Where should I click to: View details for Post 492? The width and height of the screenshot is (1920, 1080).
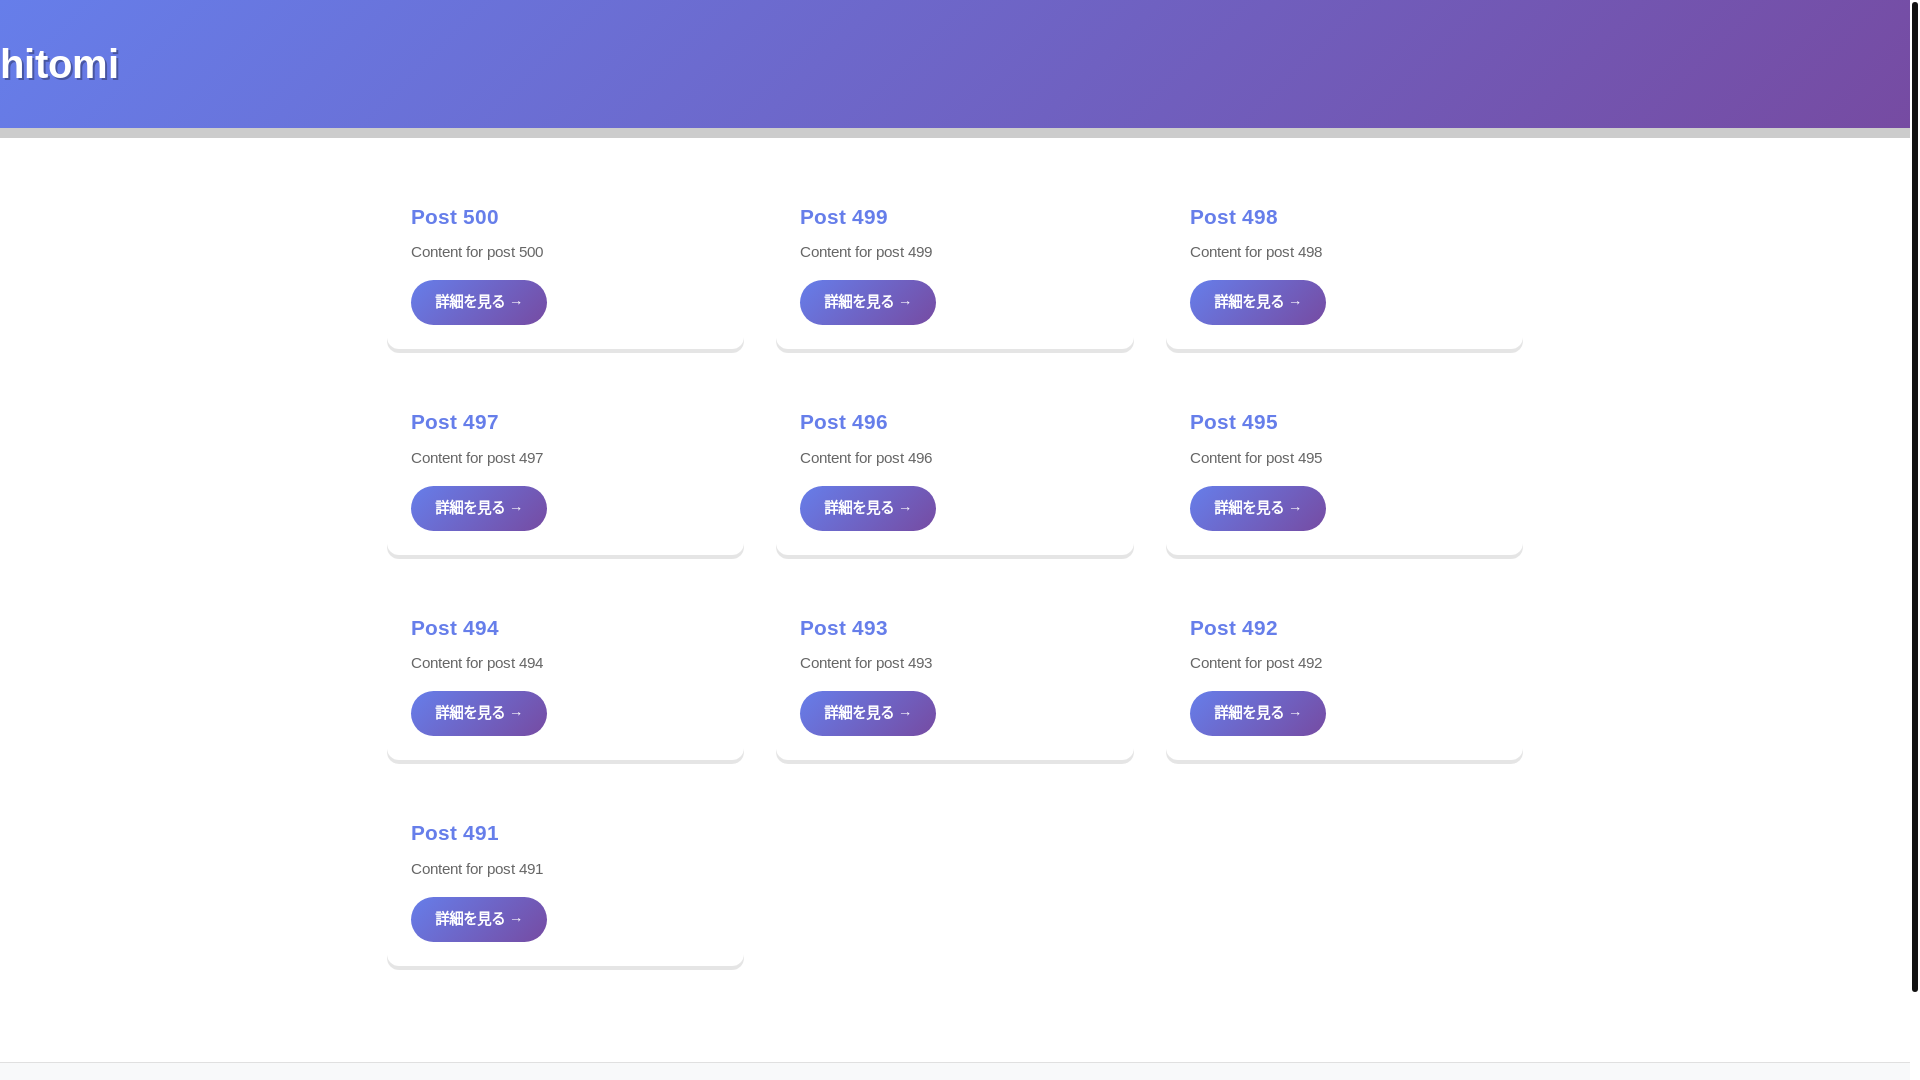tap(1257, 713)
